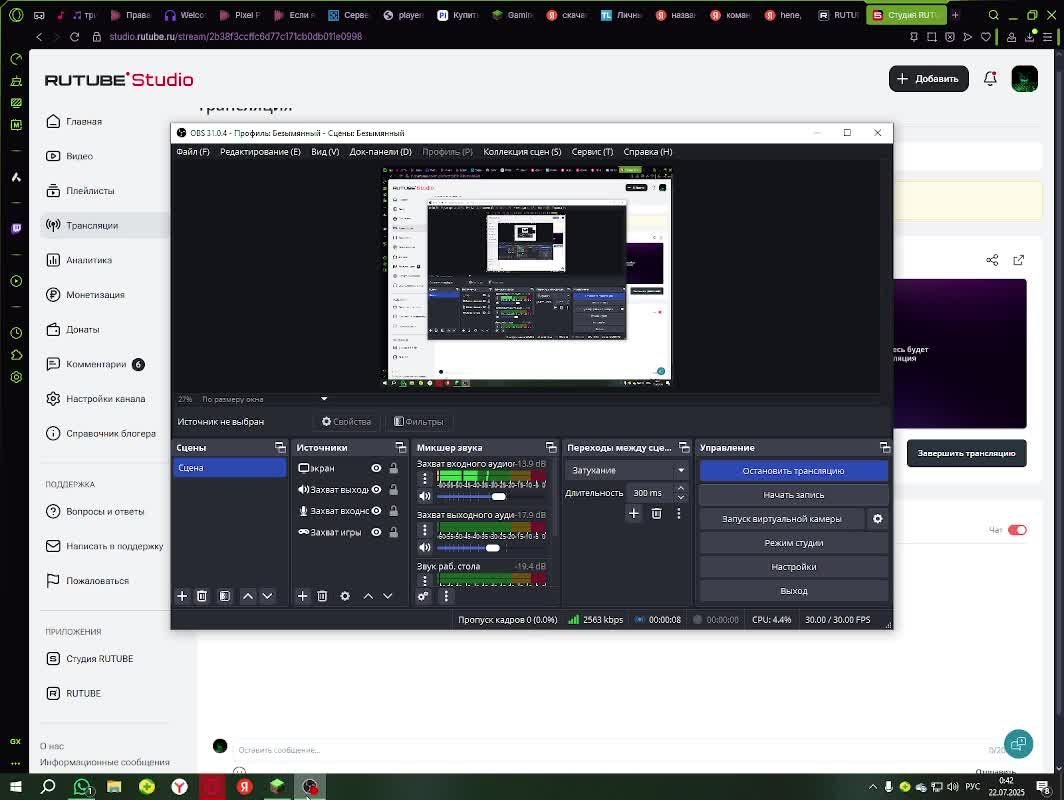Pop out the Сцены dock panel
The image size is (1064, 800).
click(x=280, y=447)
